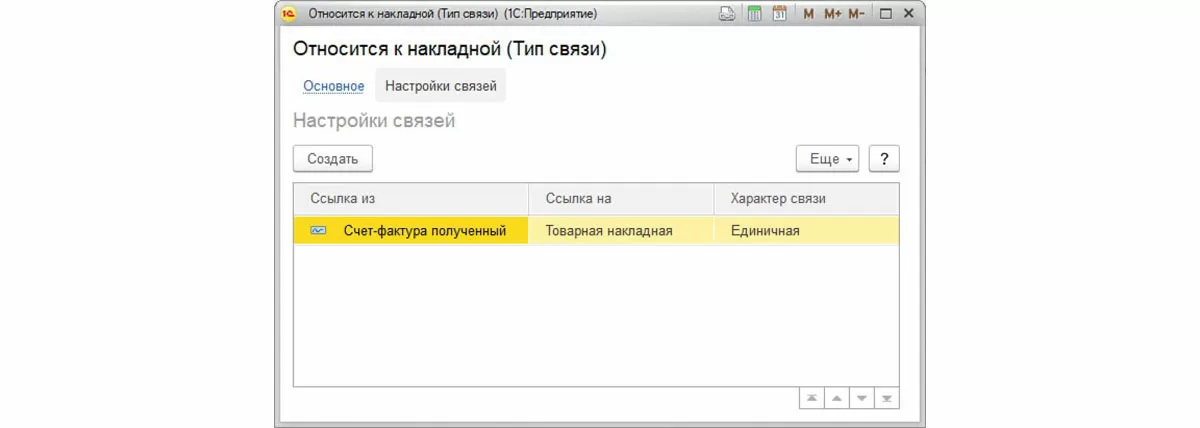Screen dimensions: 1200x428
Task: Open help with the ? button
Action: click(884, 159)
